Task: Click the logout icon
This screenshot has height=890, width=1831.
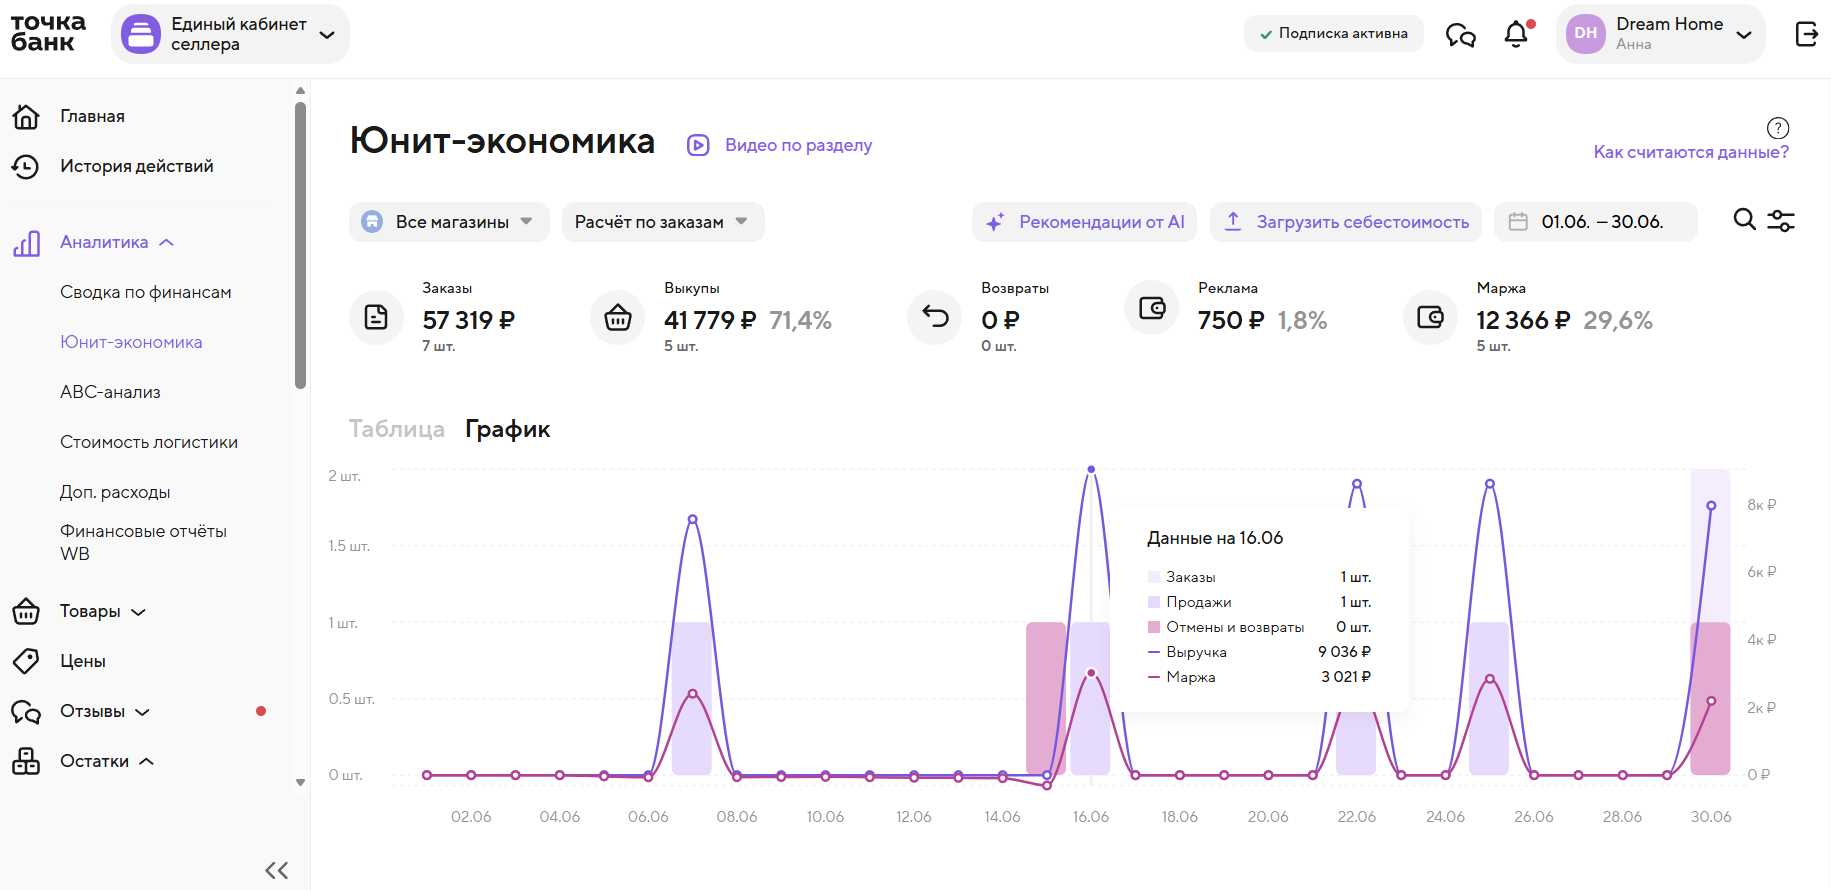Action: coord(1806,34)
